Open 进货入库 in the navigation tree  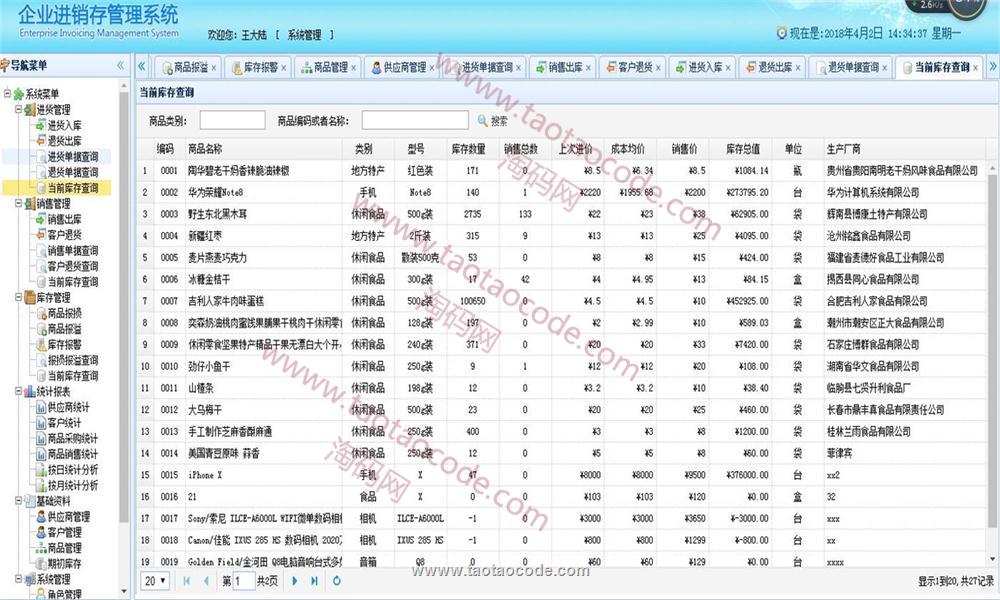pos(65,126)
